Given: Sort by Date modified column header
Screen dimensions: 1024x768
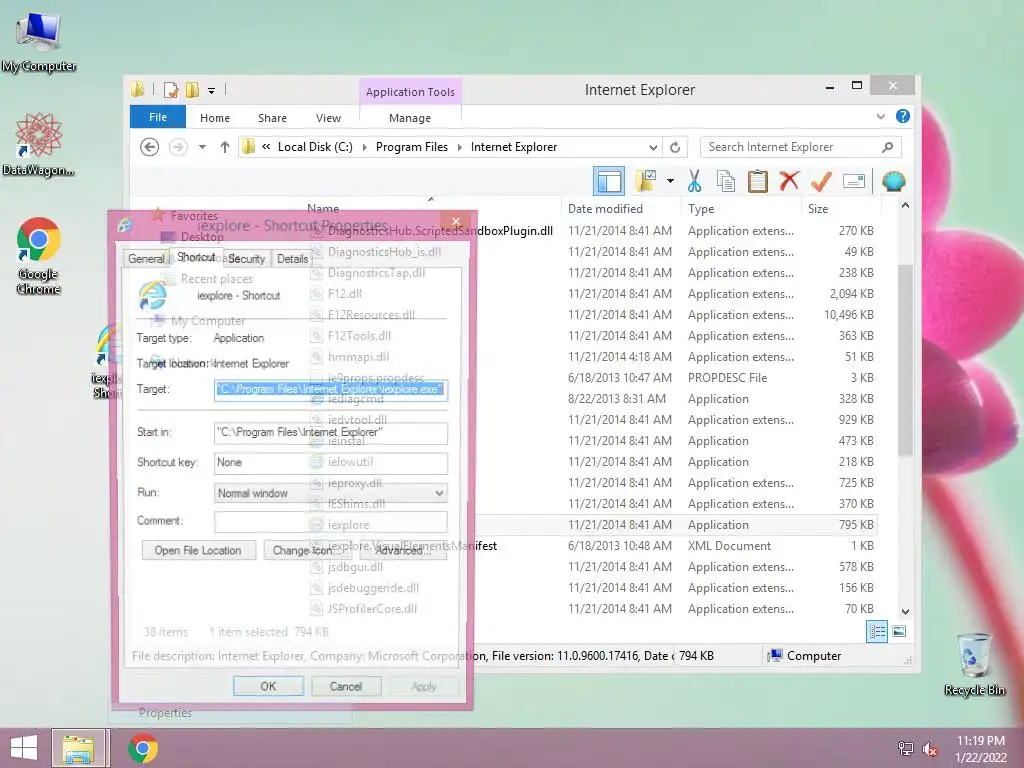Looking at the screenshot, I should point(605,208).
